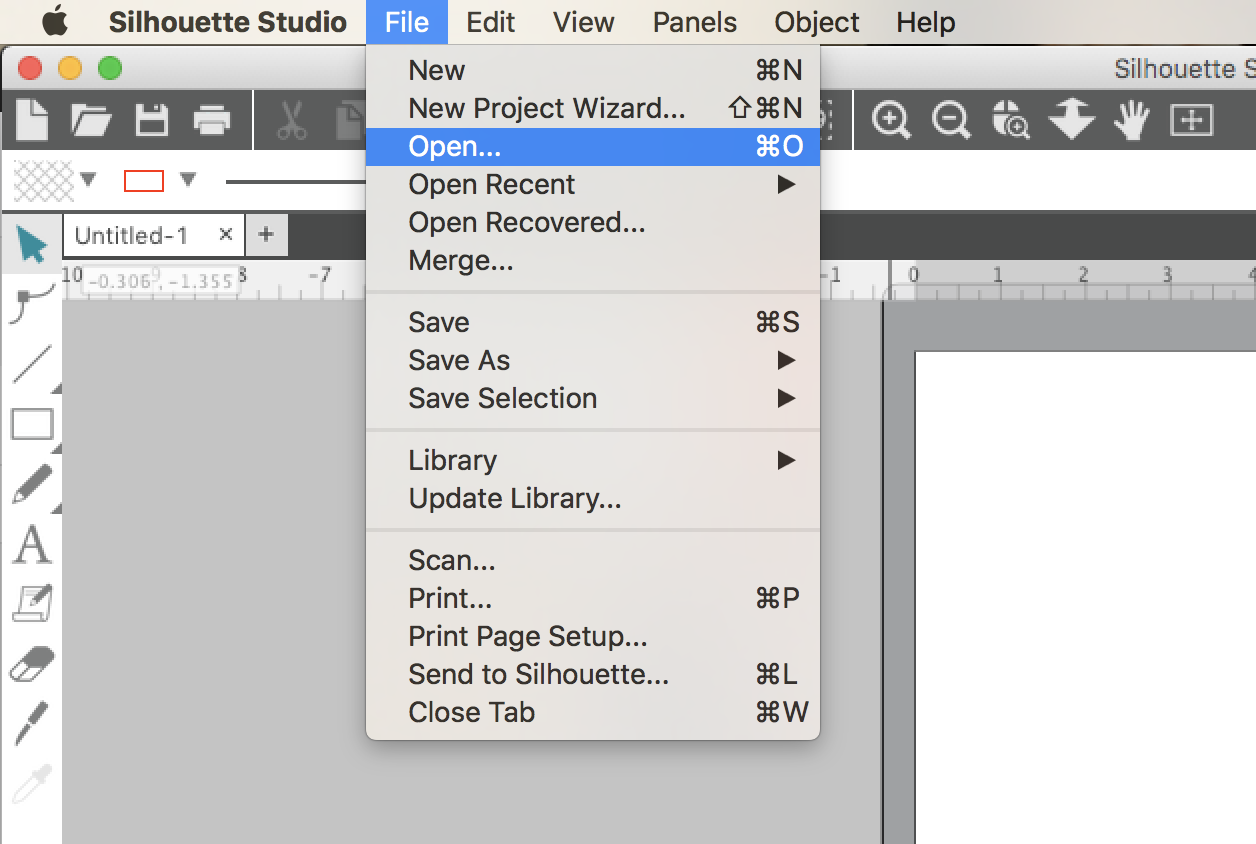Activate the Eraser tool
The height and width of the screenshot is (844, 1256).
[30, 660]
